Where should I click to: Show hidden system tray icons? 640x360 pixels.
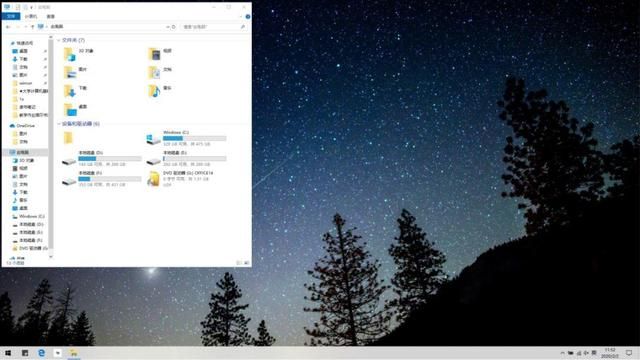562,353
